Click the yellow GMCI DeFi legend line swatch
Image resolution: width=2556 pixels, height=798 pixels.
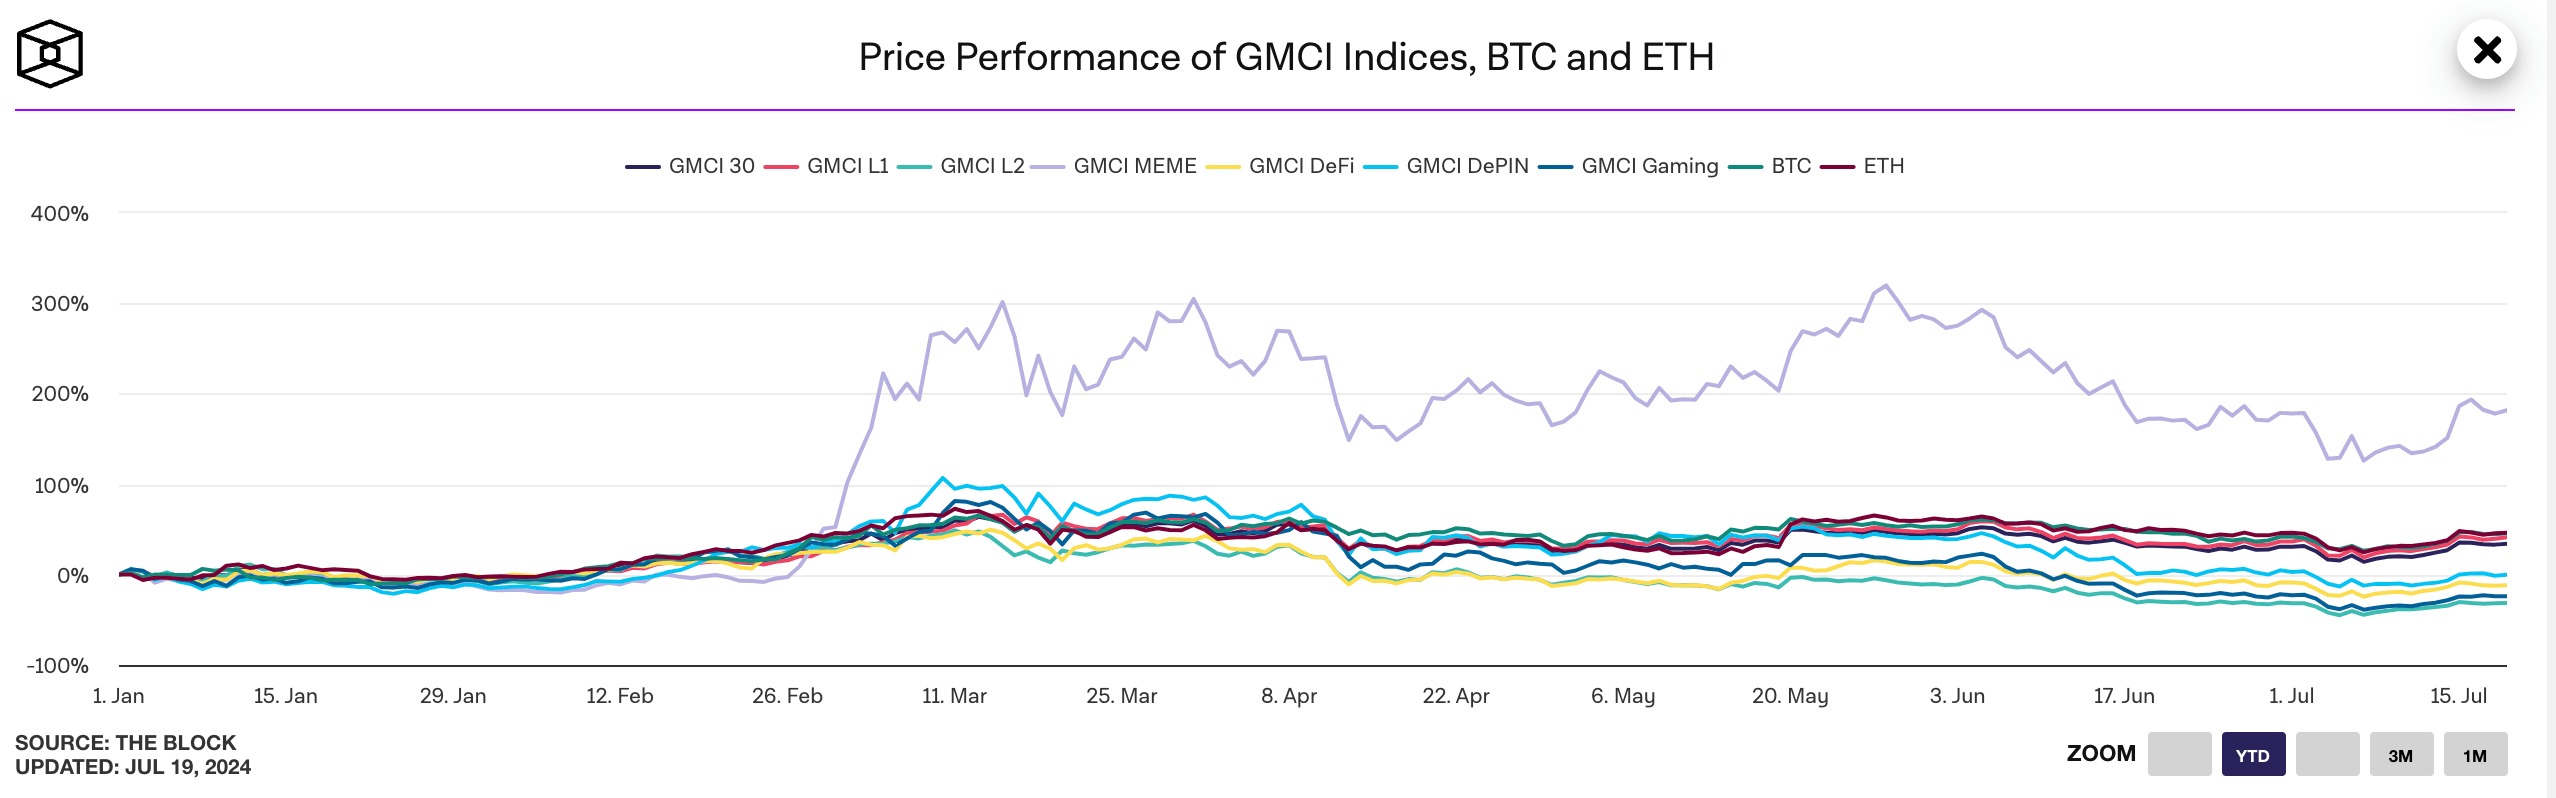(1223, 167)
